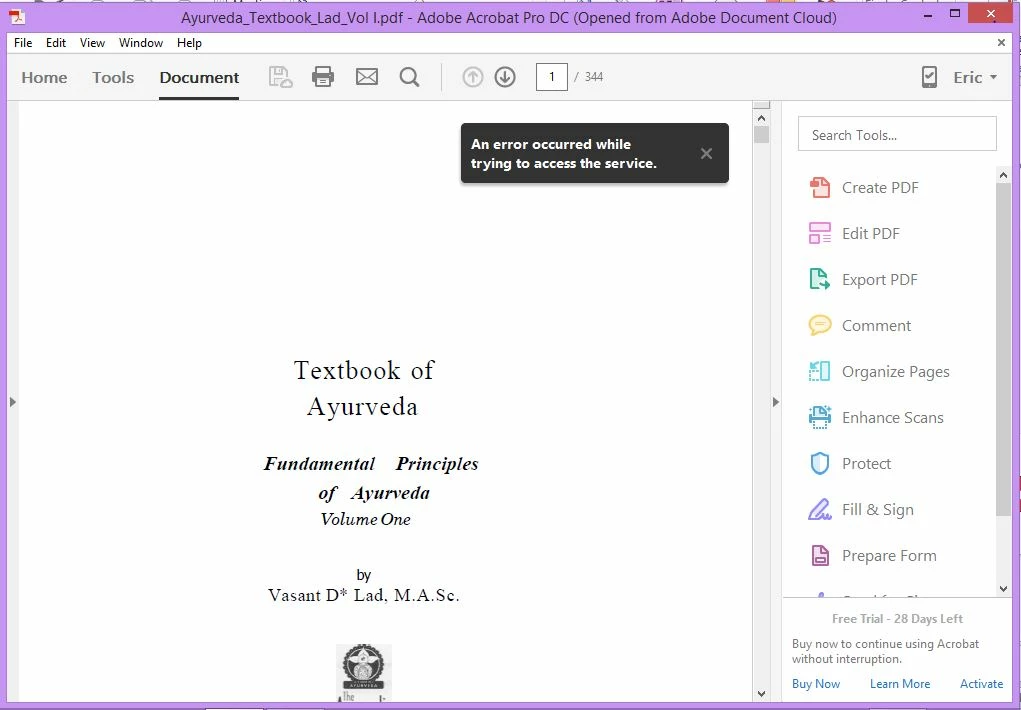Click the mobile link device icon
The width and height of the screenshot is (1021, 710).
pyautogui.click(x=930, y=77)
